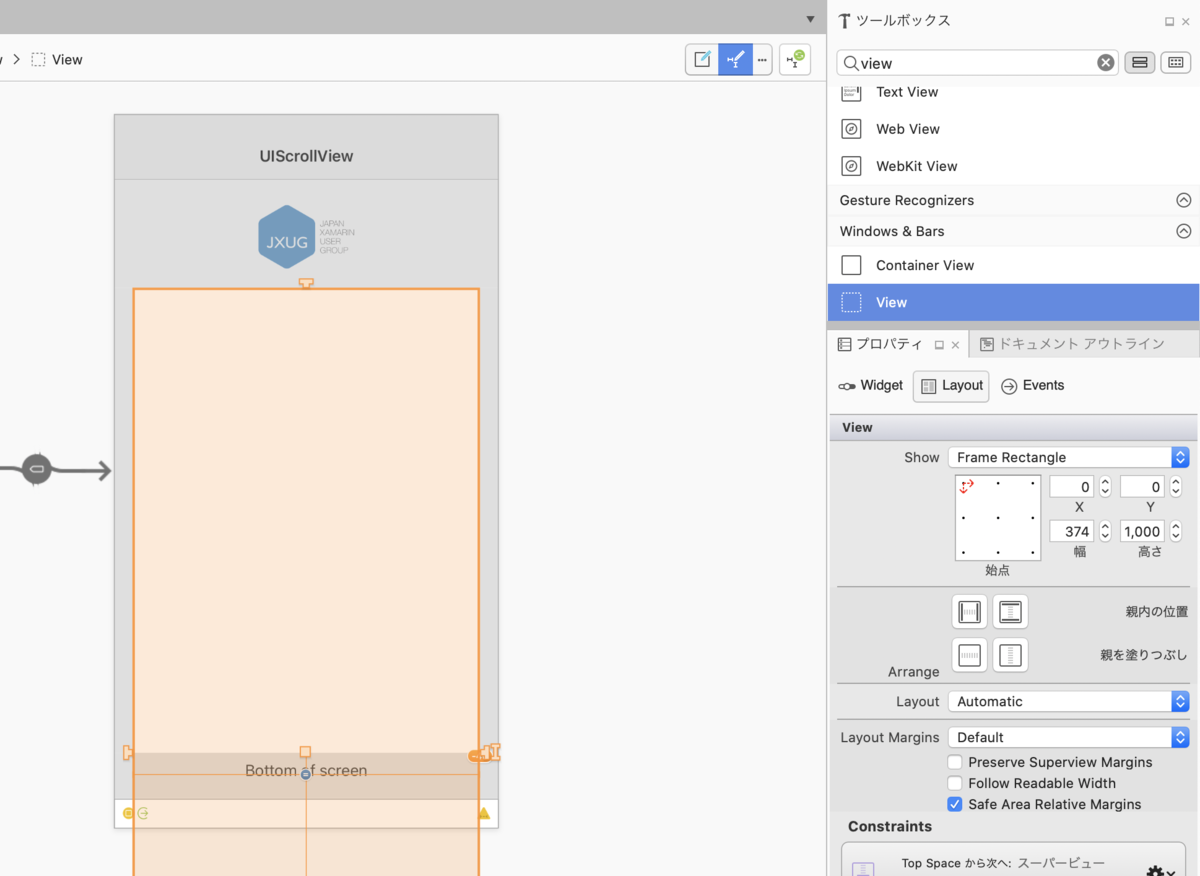This screenshot has width=1200, height=876.
Task: Collapse the Gesture Recognizers section
Action: [x=1183, y=200]
